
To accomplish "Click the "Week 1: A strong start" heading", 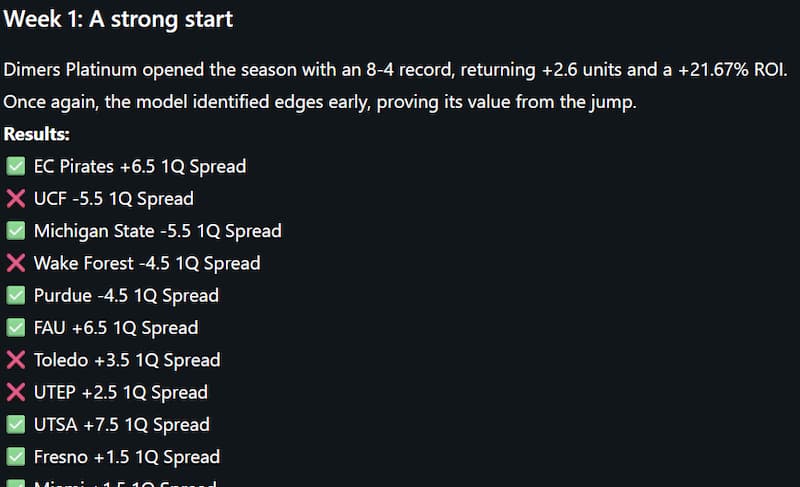I will point(118,20).
